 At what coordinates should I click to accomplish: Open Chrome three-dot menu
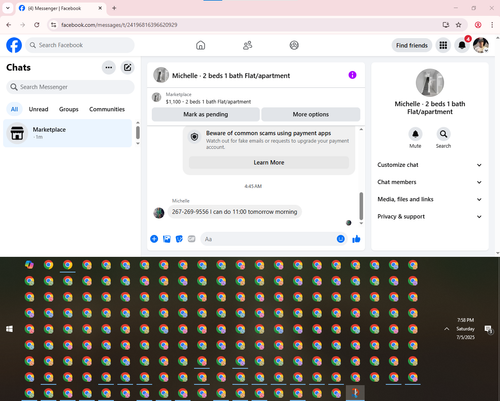(492, 25)
